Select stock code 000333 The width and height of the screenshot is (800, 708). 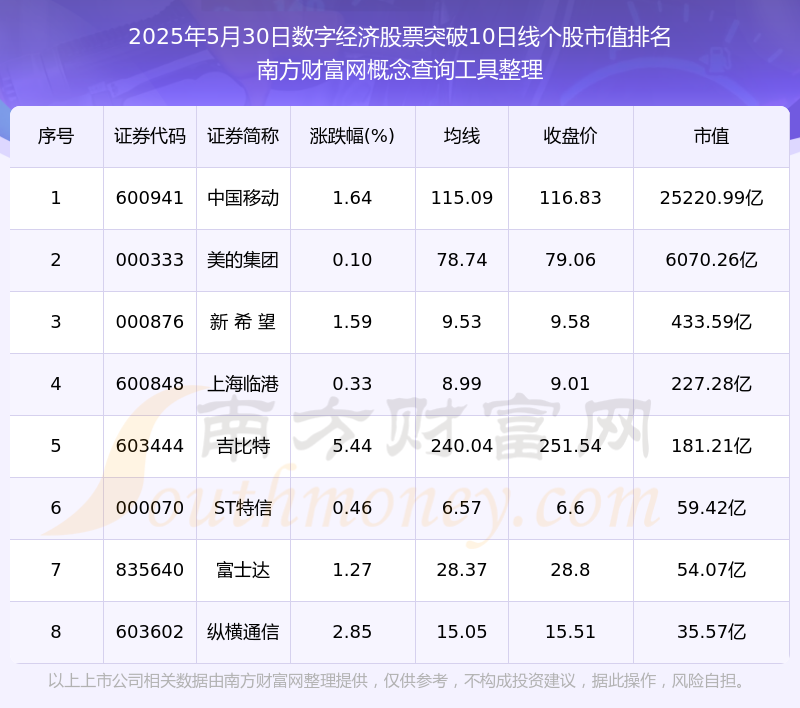click(149, 260)
